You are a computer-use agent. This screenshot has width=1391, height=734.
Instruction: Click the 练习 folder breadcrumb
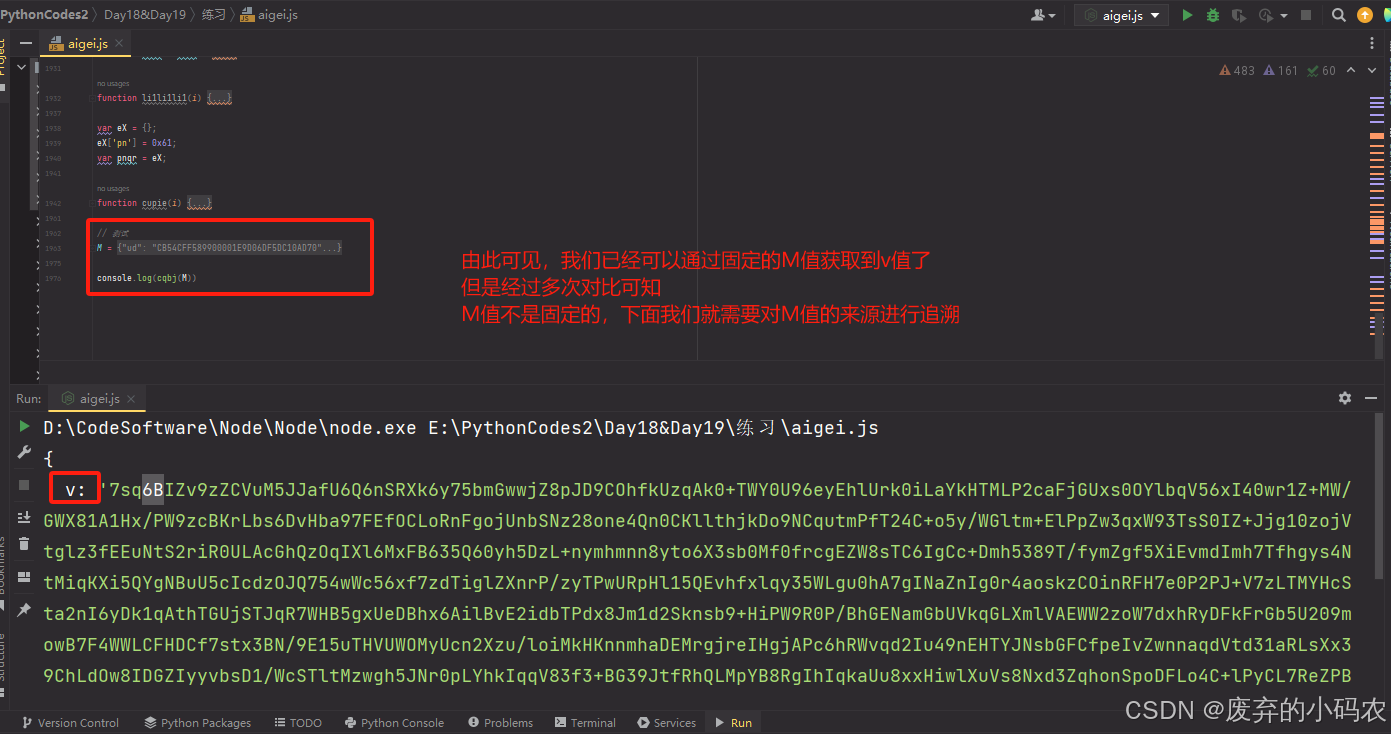(x=216, y=15)
